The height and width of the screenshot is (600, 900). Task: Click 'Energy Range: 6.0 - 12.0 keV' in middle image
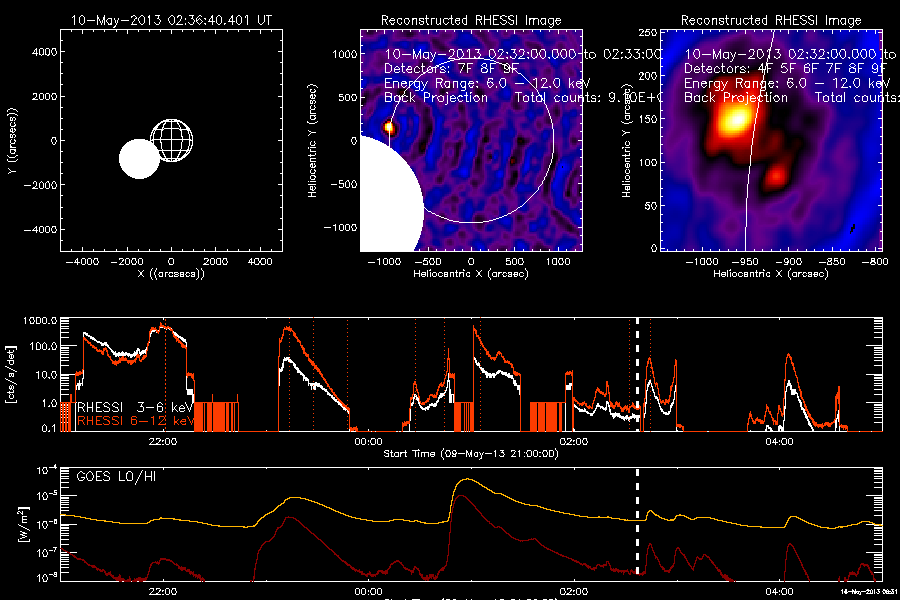pyautogui.click(x=487, y=83)
